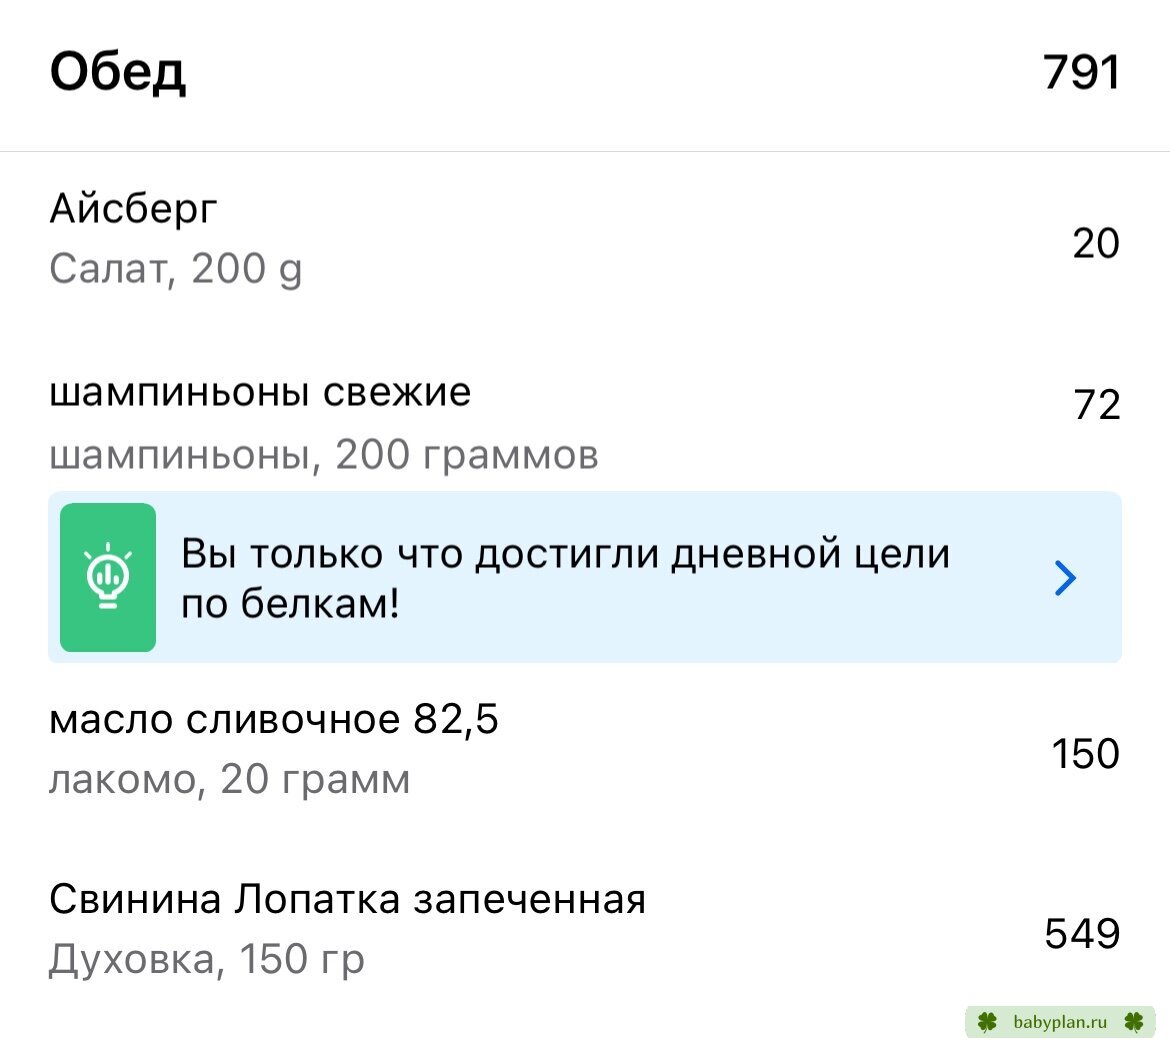Tap the 20 calories value for iceberg
Screen dimensions: 1170x1042
point(1096,243)
